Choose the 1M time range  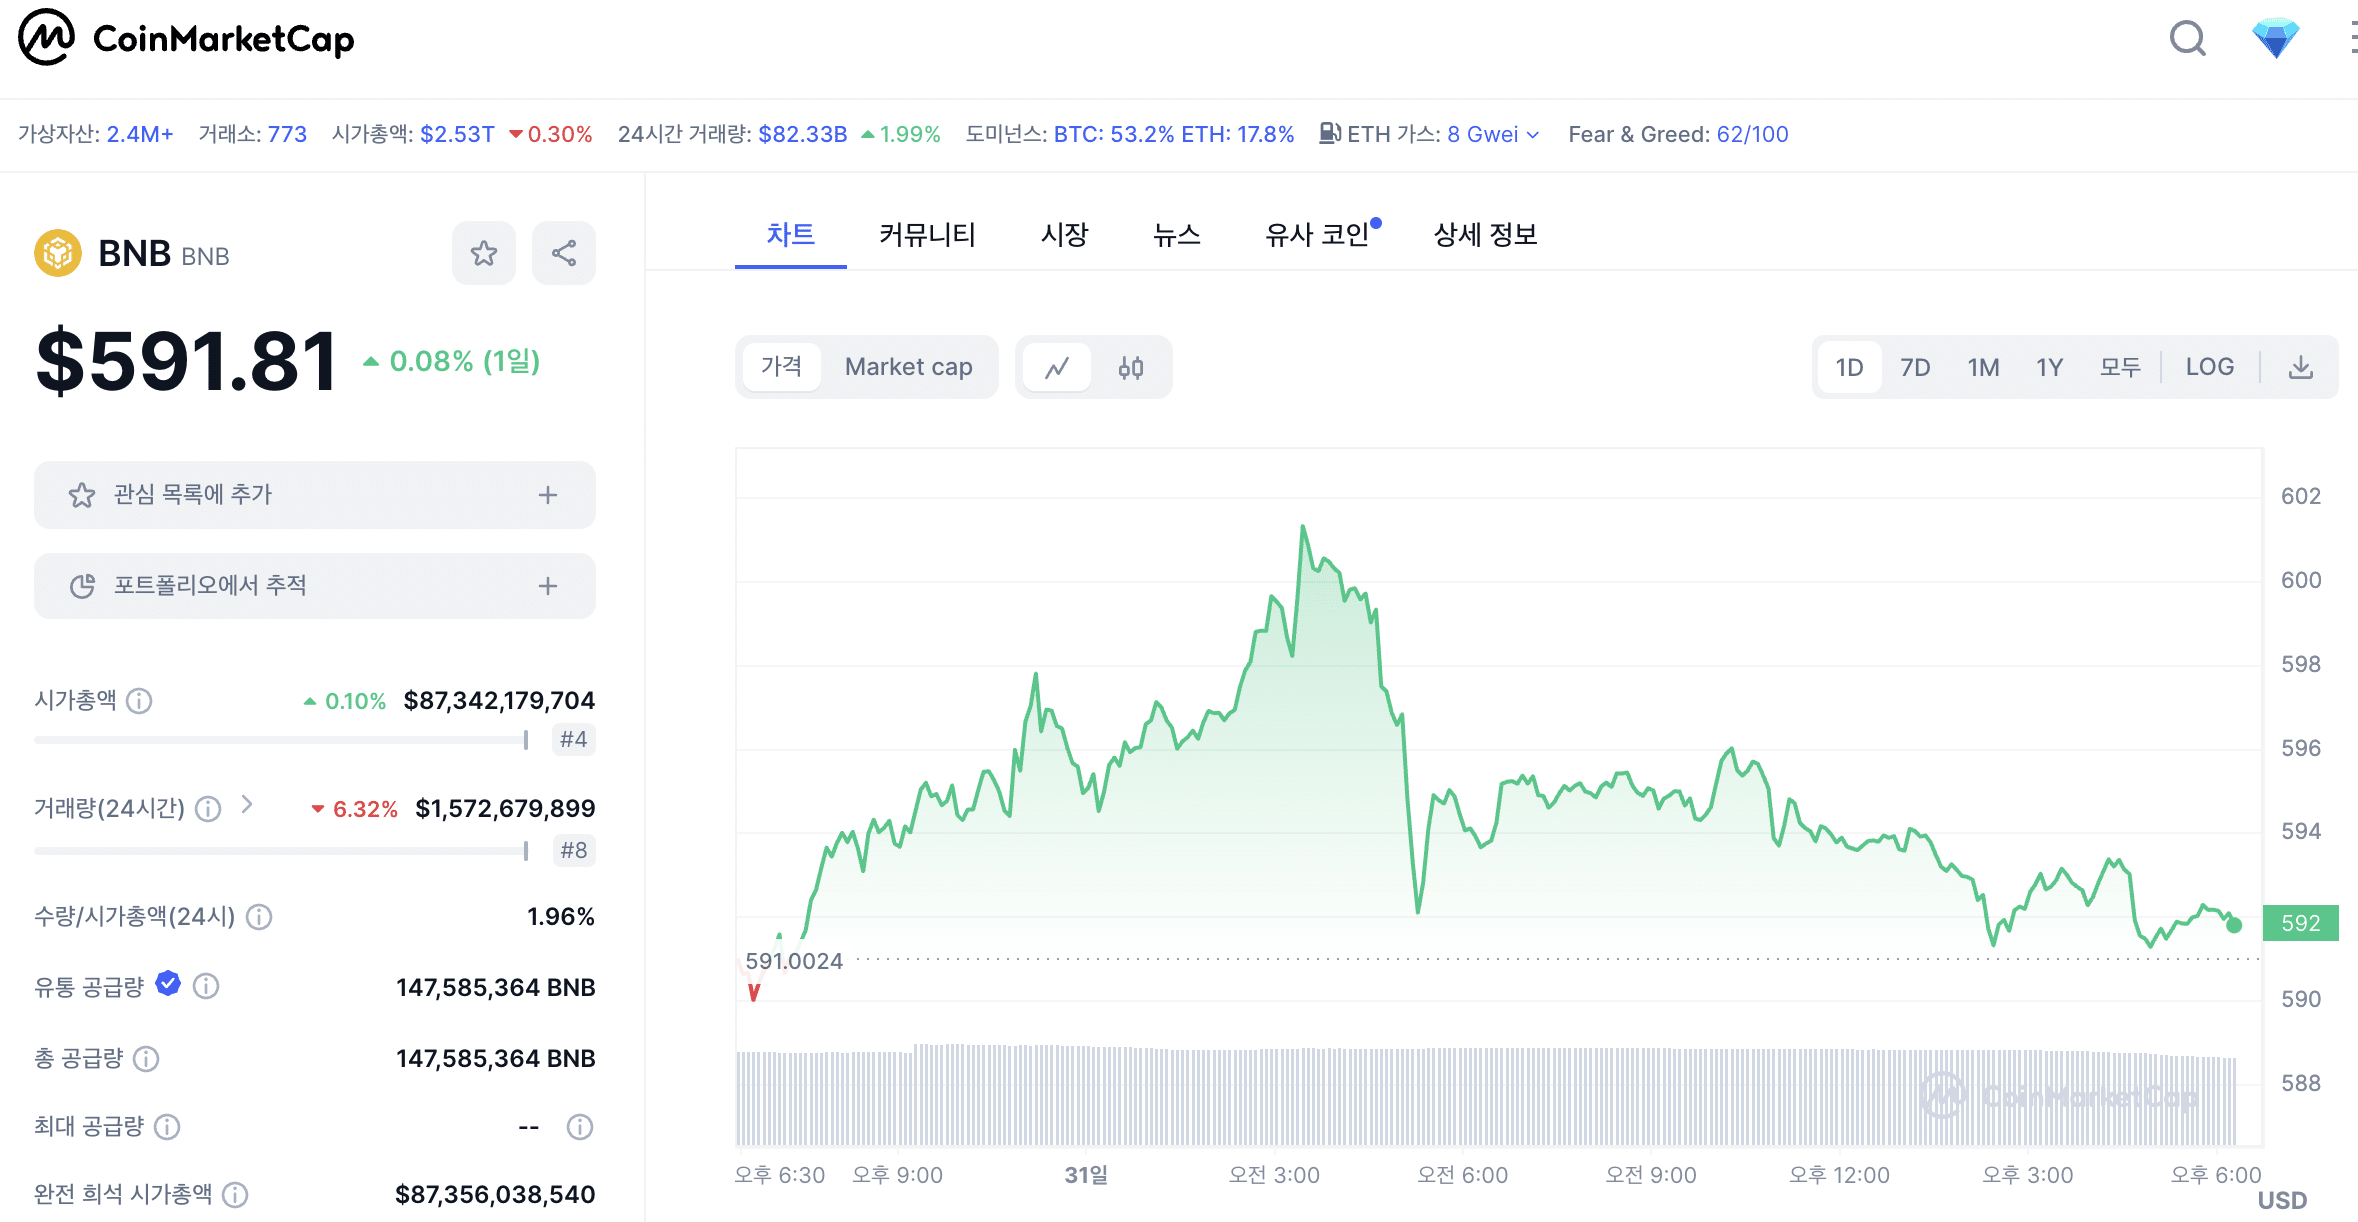click(x=1983, y=367)
